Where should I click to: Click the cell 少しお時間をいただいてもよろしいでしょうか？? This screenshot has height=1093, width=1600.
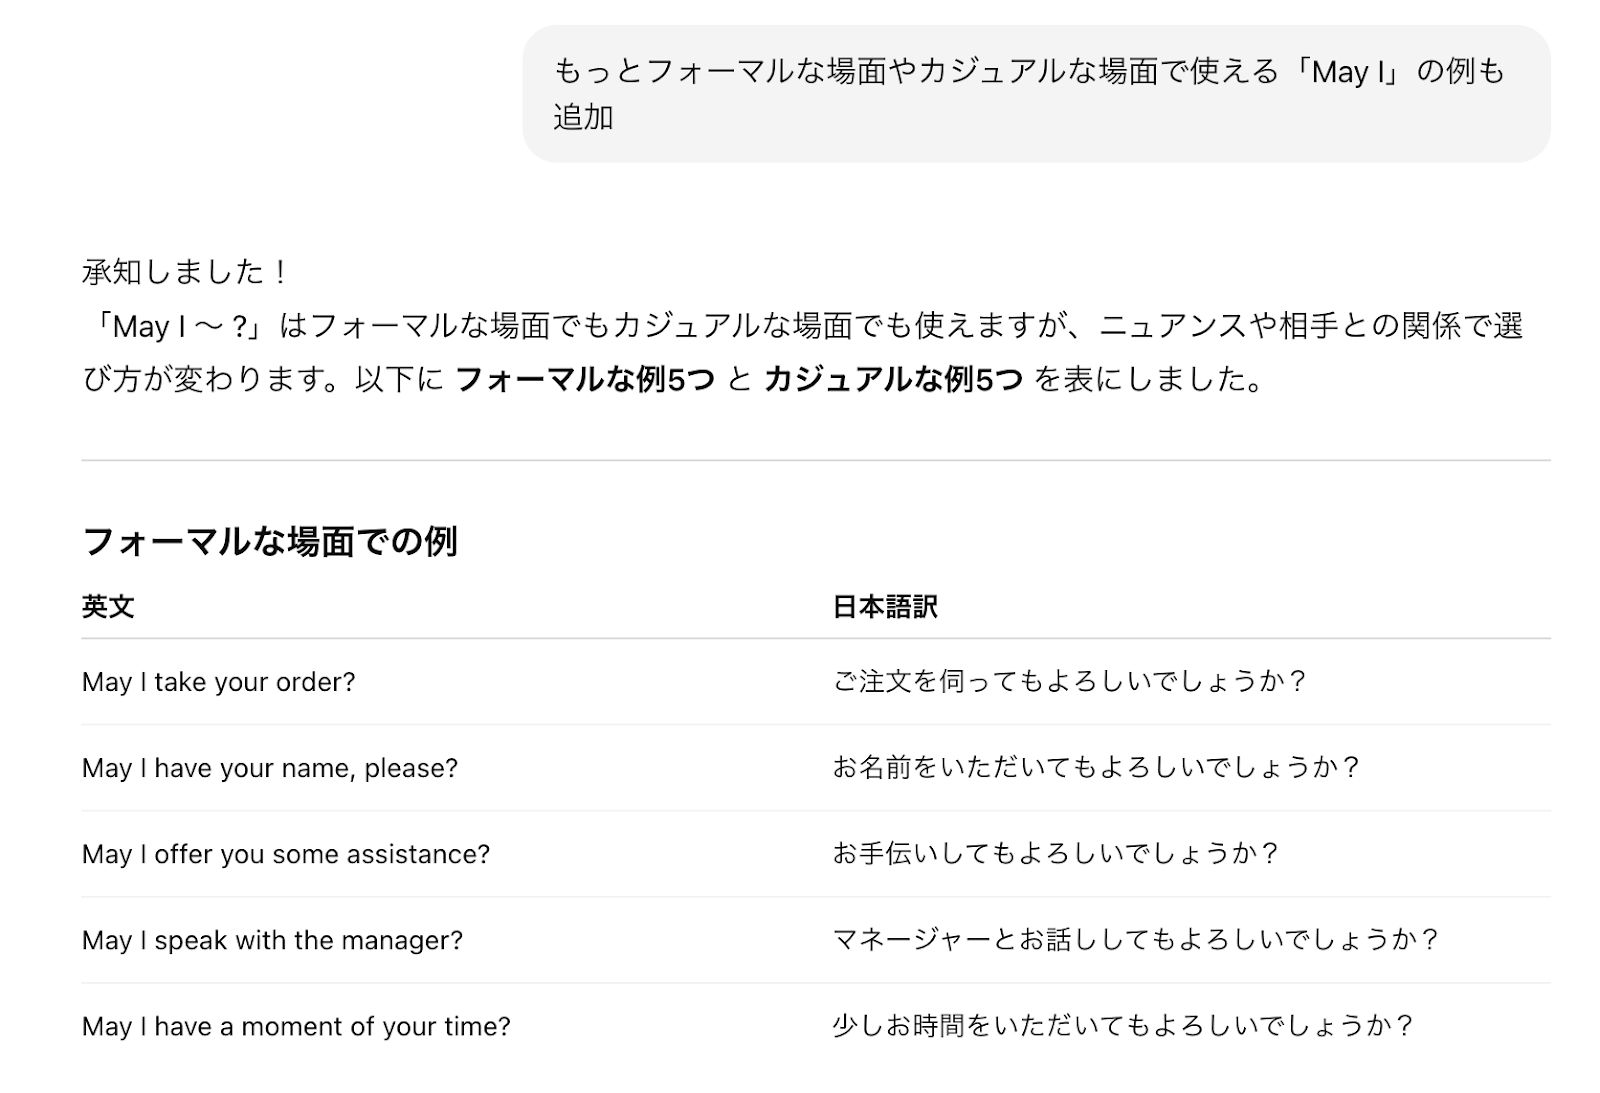tap(1123, 1026)
